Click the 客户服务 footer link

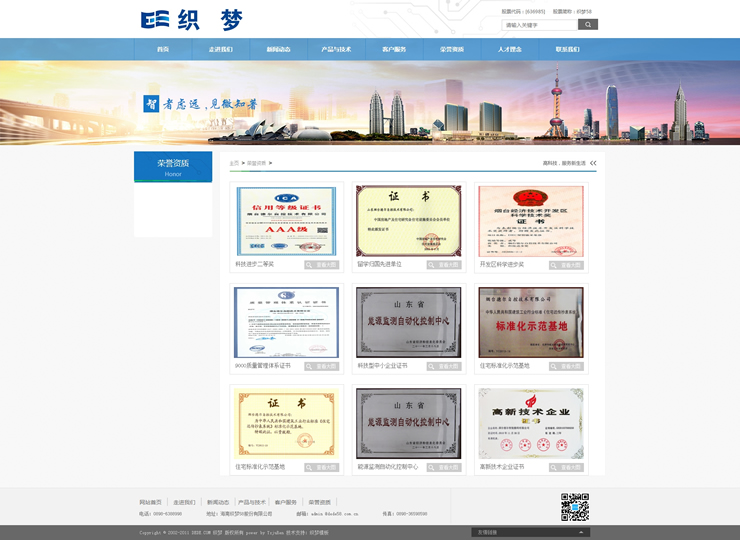[x=286, y=502]
